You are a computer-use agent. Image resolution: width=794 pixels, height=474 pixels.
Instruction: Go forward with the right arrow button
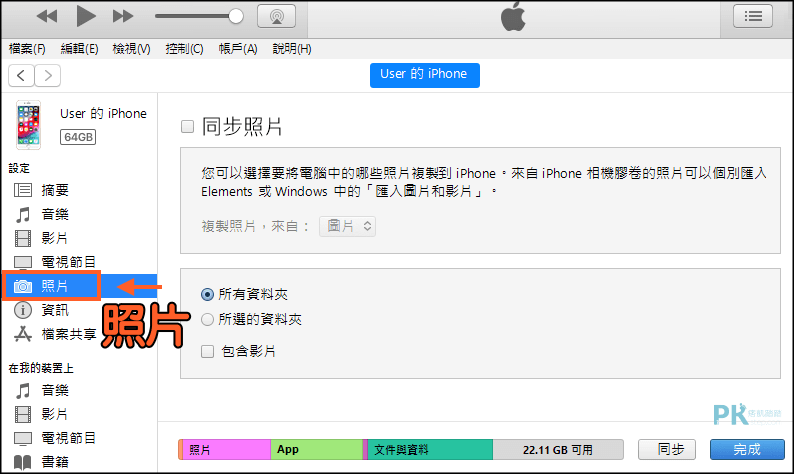pyautogui.click(x=48, y=75)
